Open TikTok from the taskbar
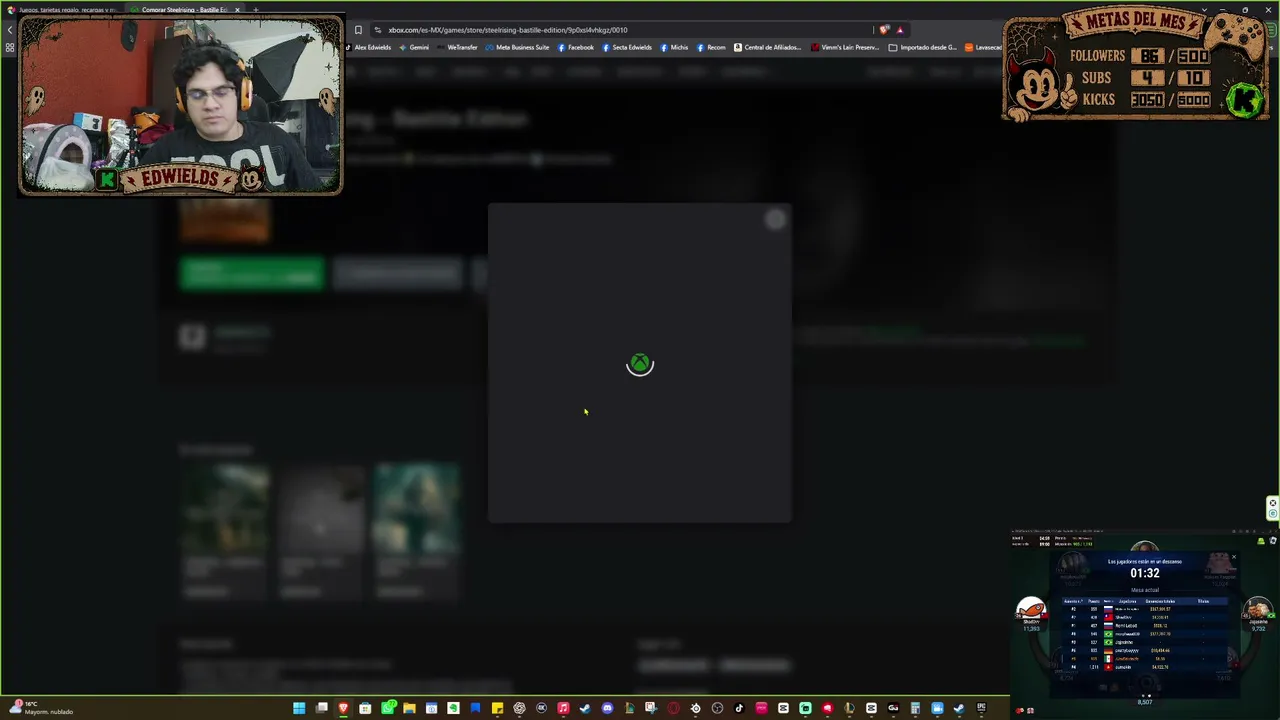This screenshot has width=1280, height=720. click(x=739, y=709)
